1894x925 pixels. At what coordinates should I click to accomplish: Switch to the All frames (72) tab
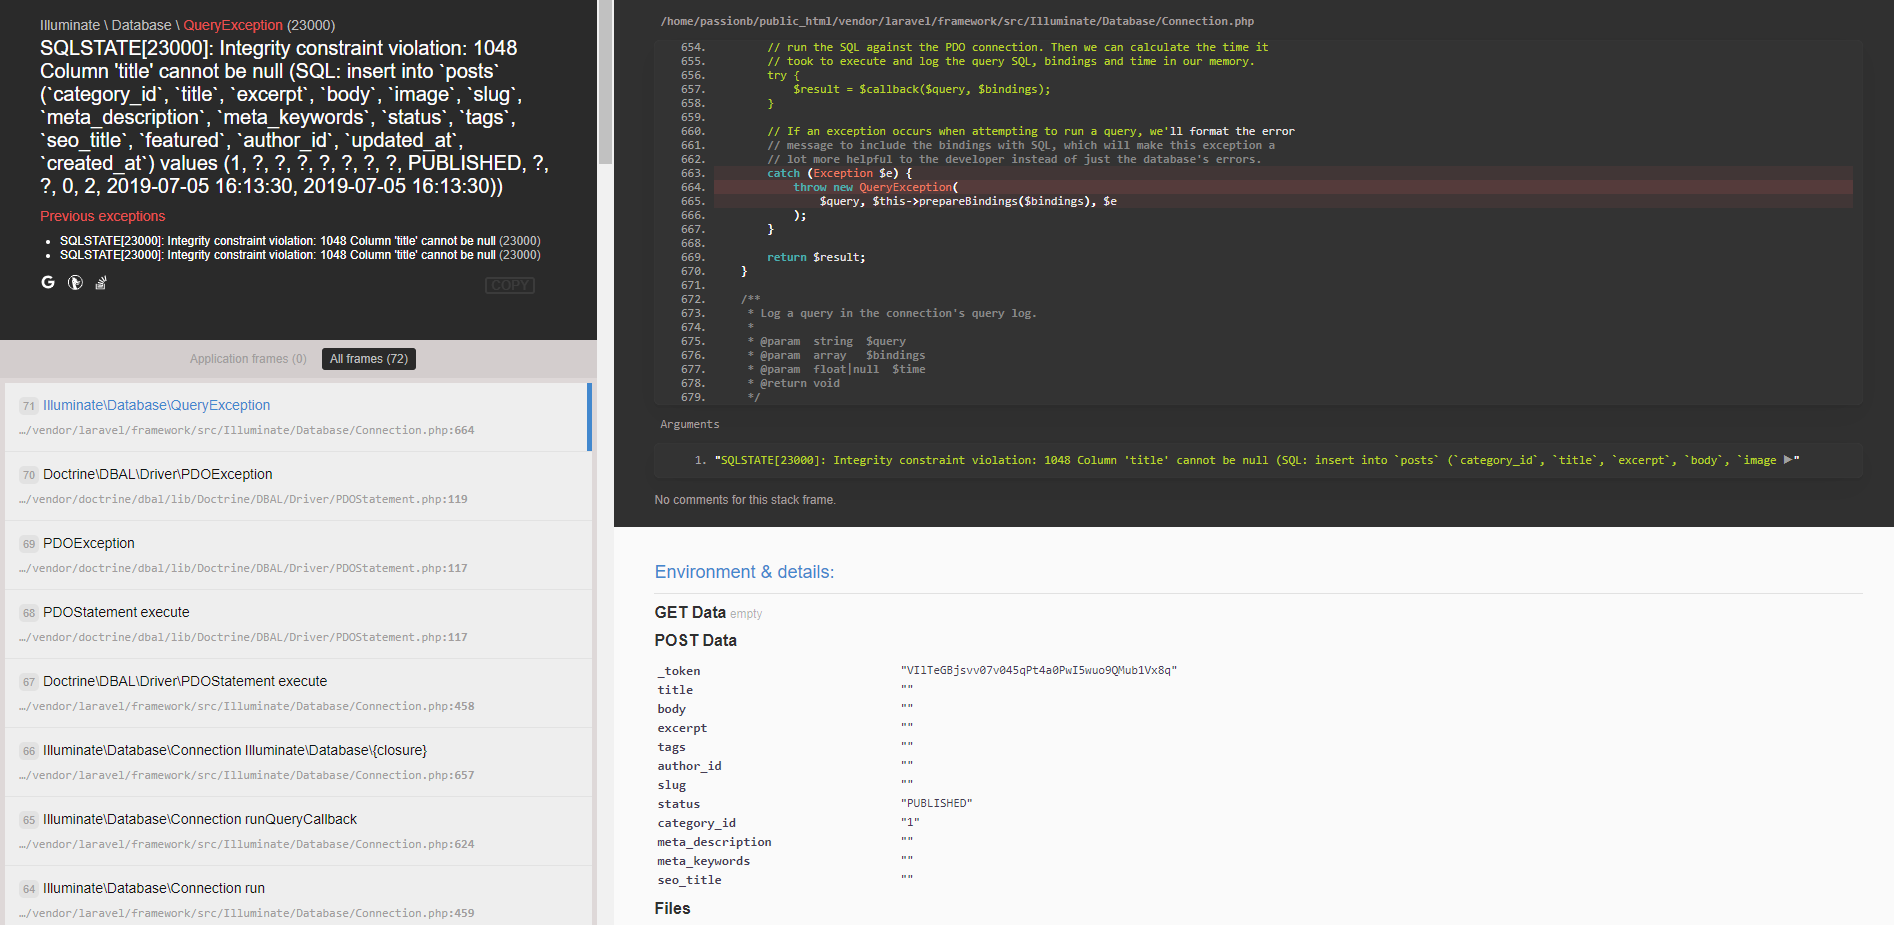coord(368,358)
